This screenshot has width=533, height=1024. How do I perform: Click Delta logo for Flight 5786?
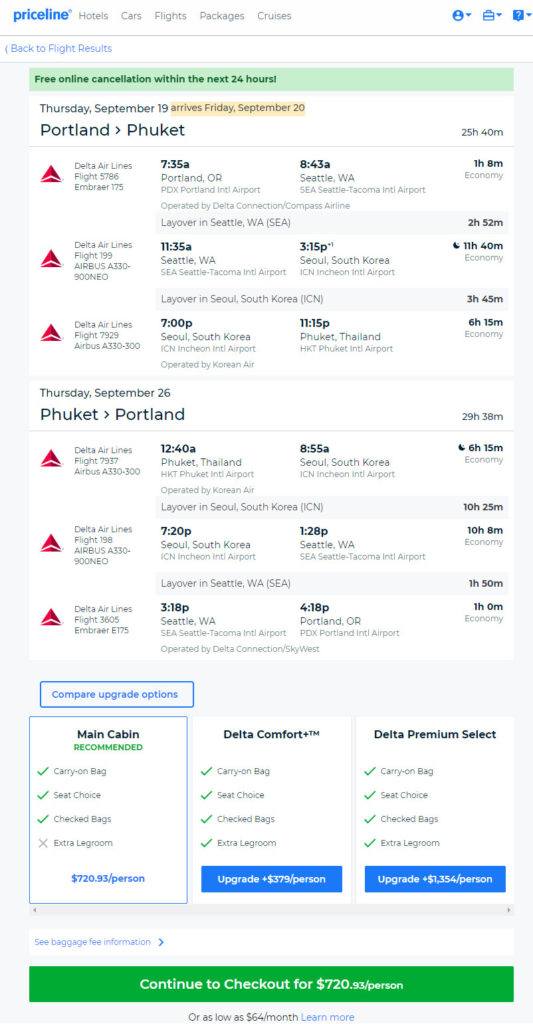click(x=52, y=174)
